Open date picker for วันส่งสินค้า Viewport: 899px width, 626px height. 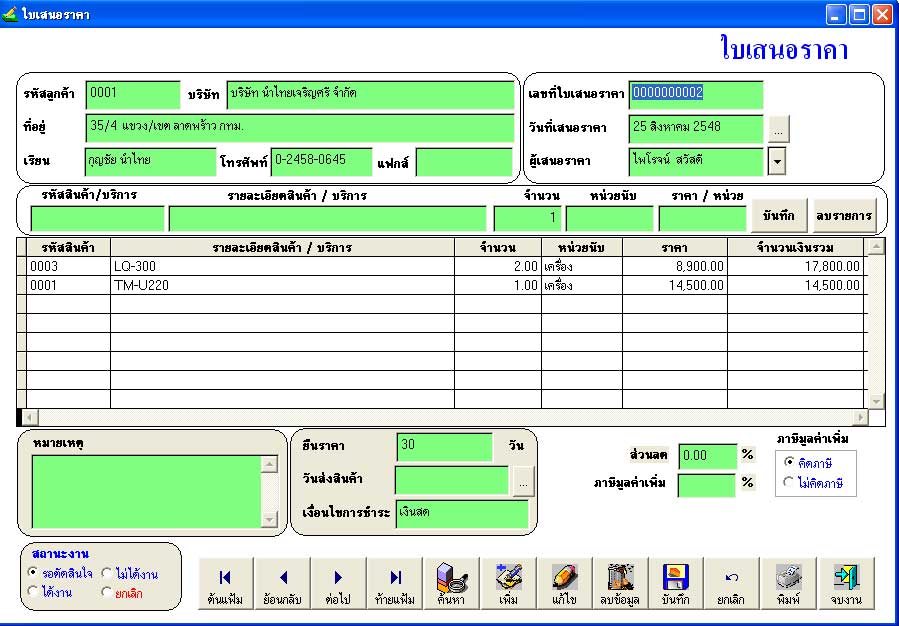click(524, 482)
